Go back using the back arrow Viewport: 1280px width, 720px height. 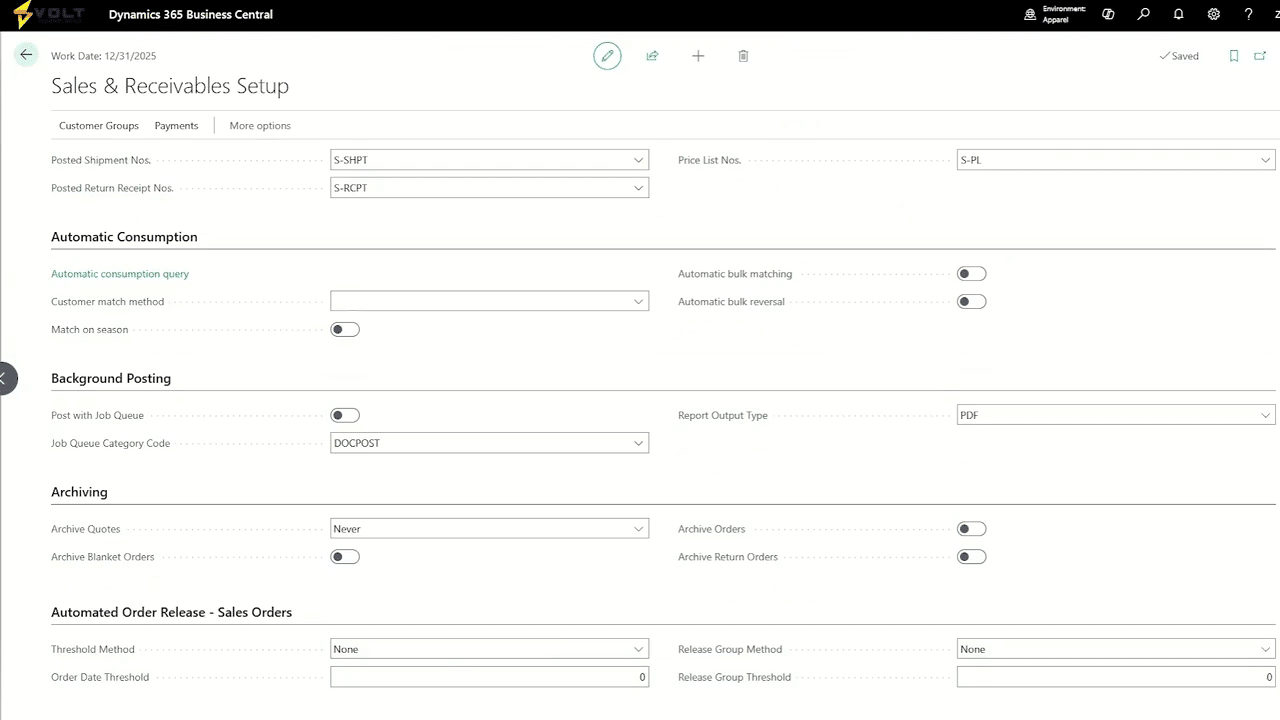[x=26, y=55]
